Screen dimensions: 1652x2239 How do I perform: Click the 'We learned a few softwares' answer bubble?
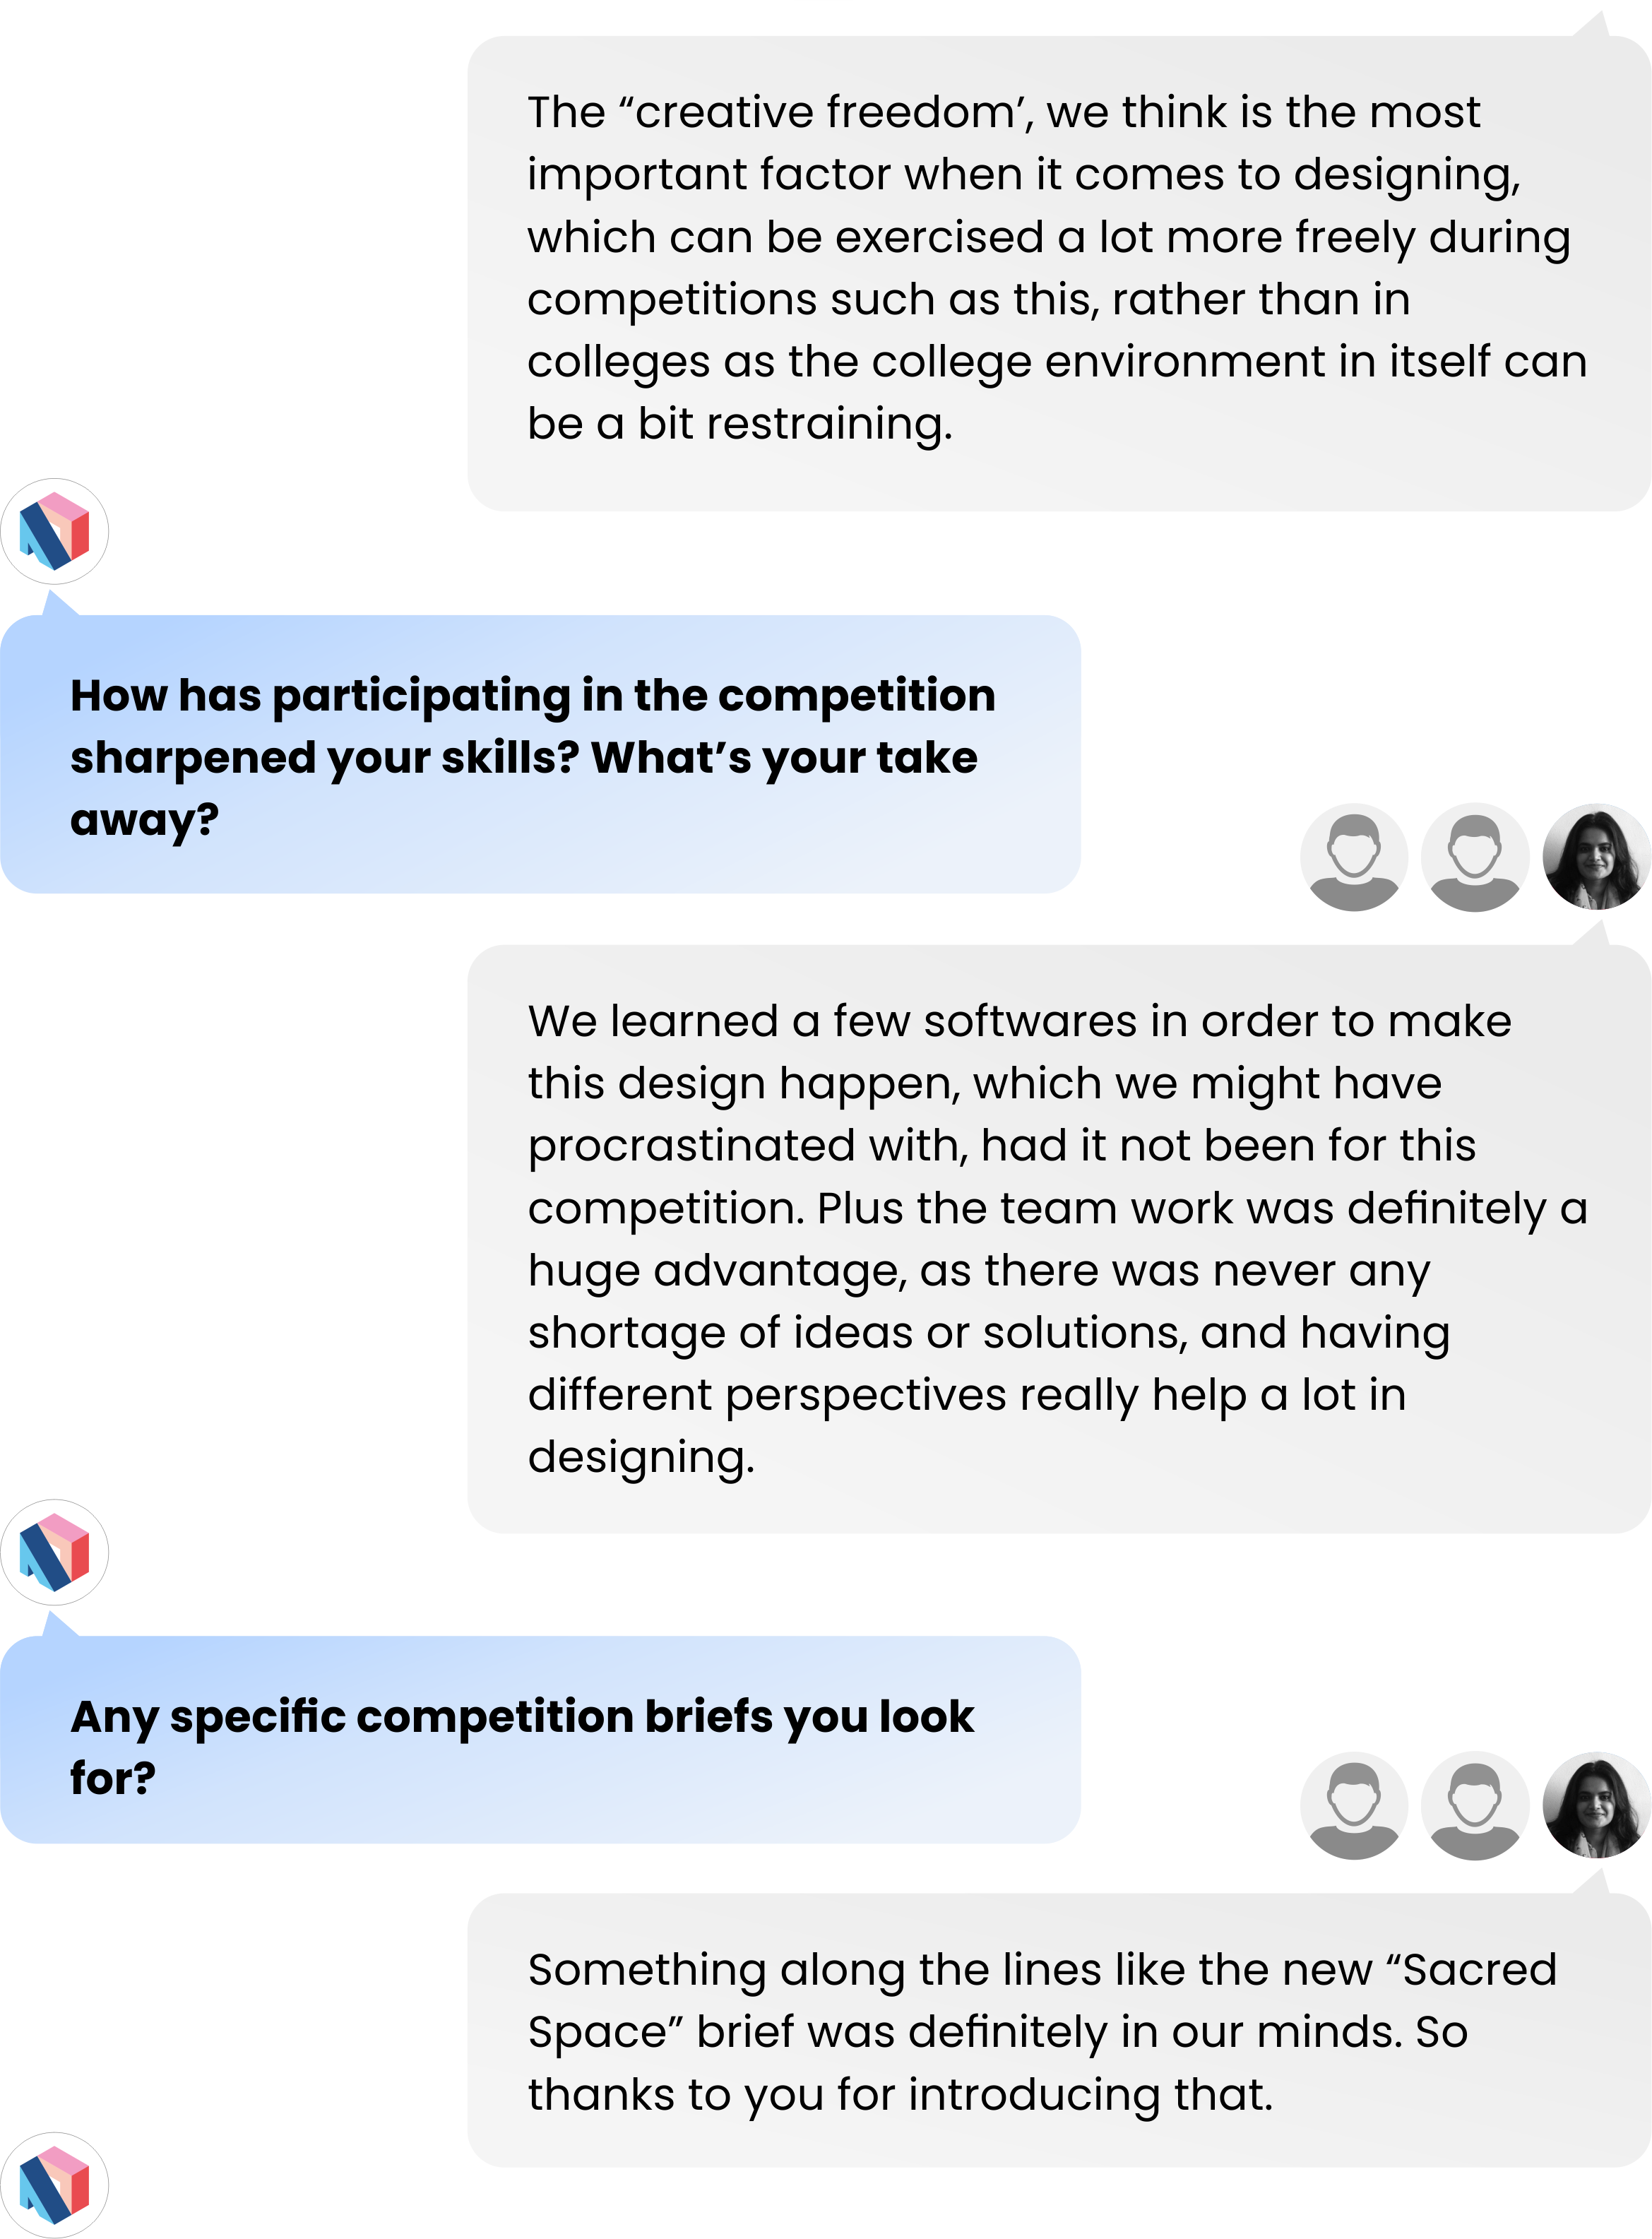click(1059, 1239)
